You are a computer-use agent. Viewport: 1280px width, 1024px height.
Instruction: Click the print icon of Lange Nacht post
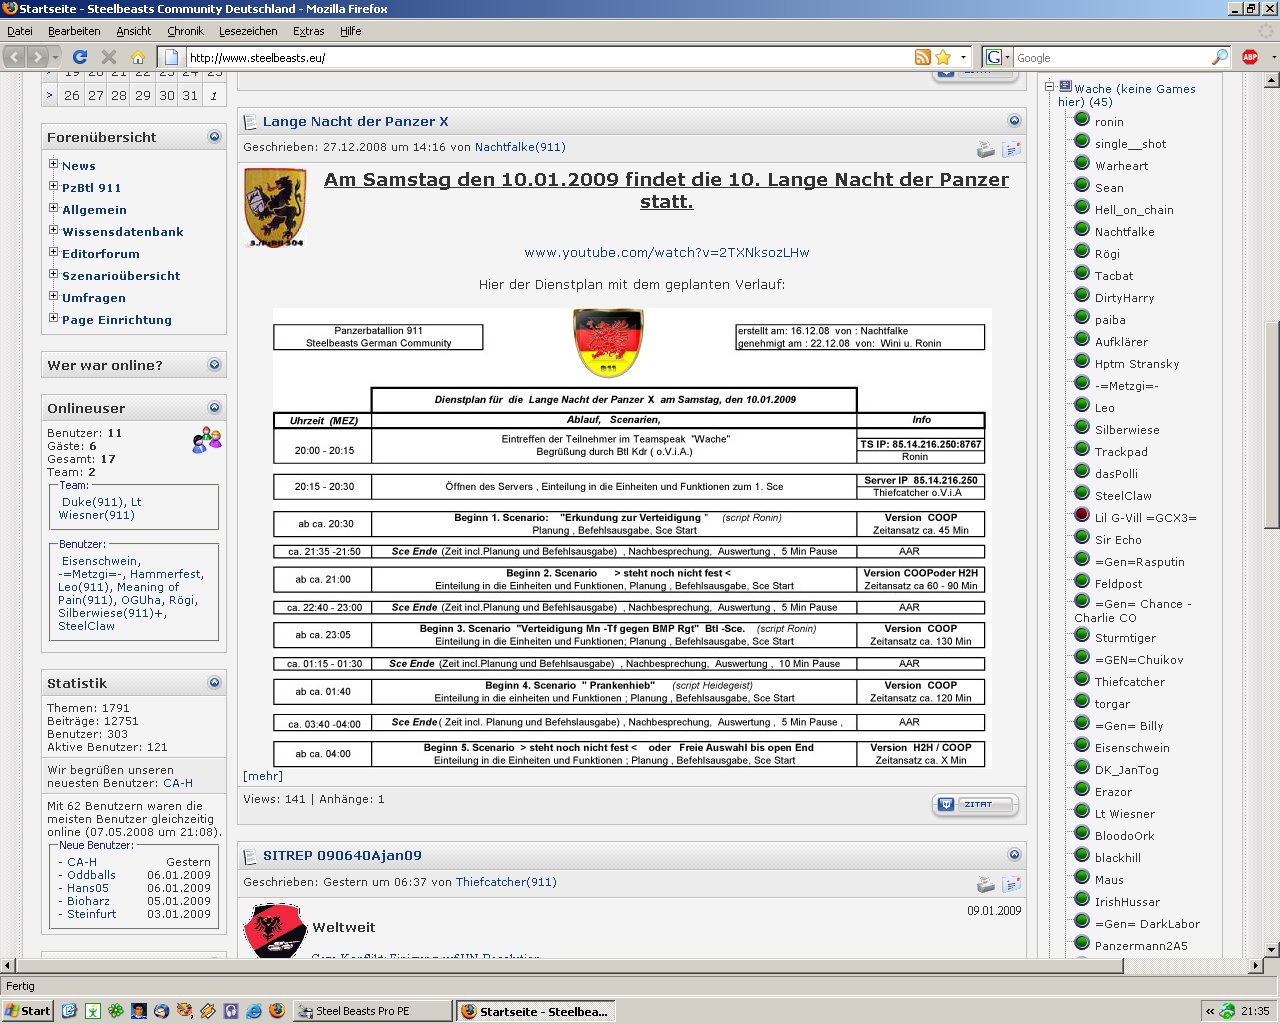pyautogui.click(x=986, y=150)
